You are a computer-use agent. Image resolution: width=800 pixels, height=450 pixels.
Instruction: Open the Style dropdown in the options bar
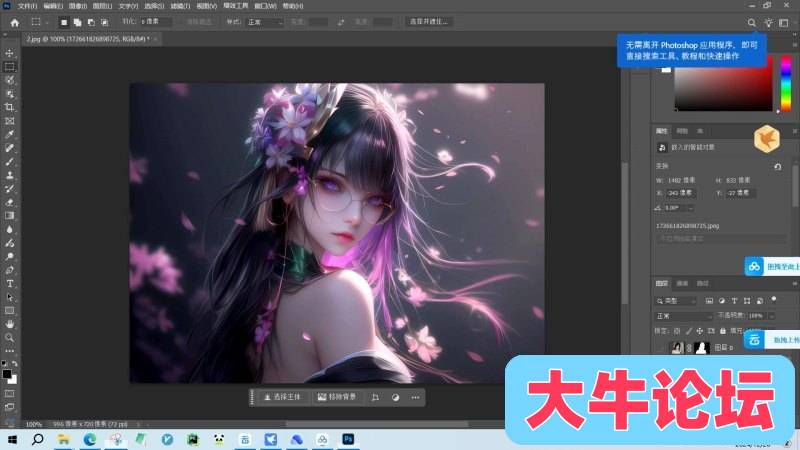(x=265, y=22)
